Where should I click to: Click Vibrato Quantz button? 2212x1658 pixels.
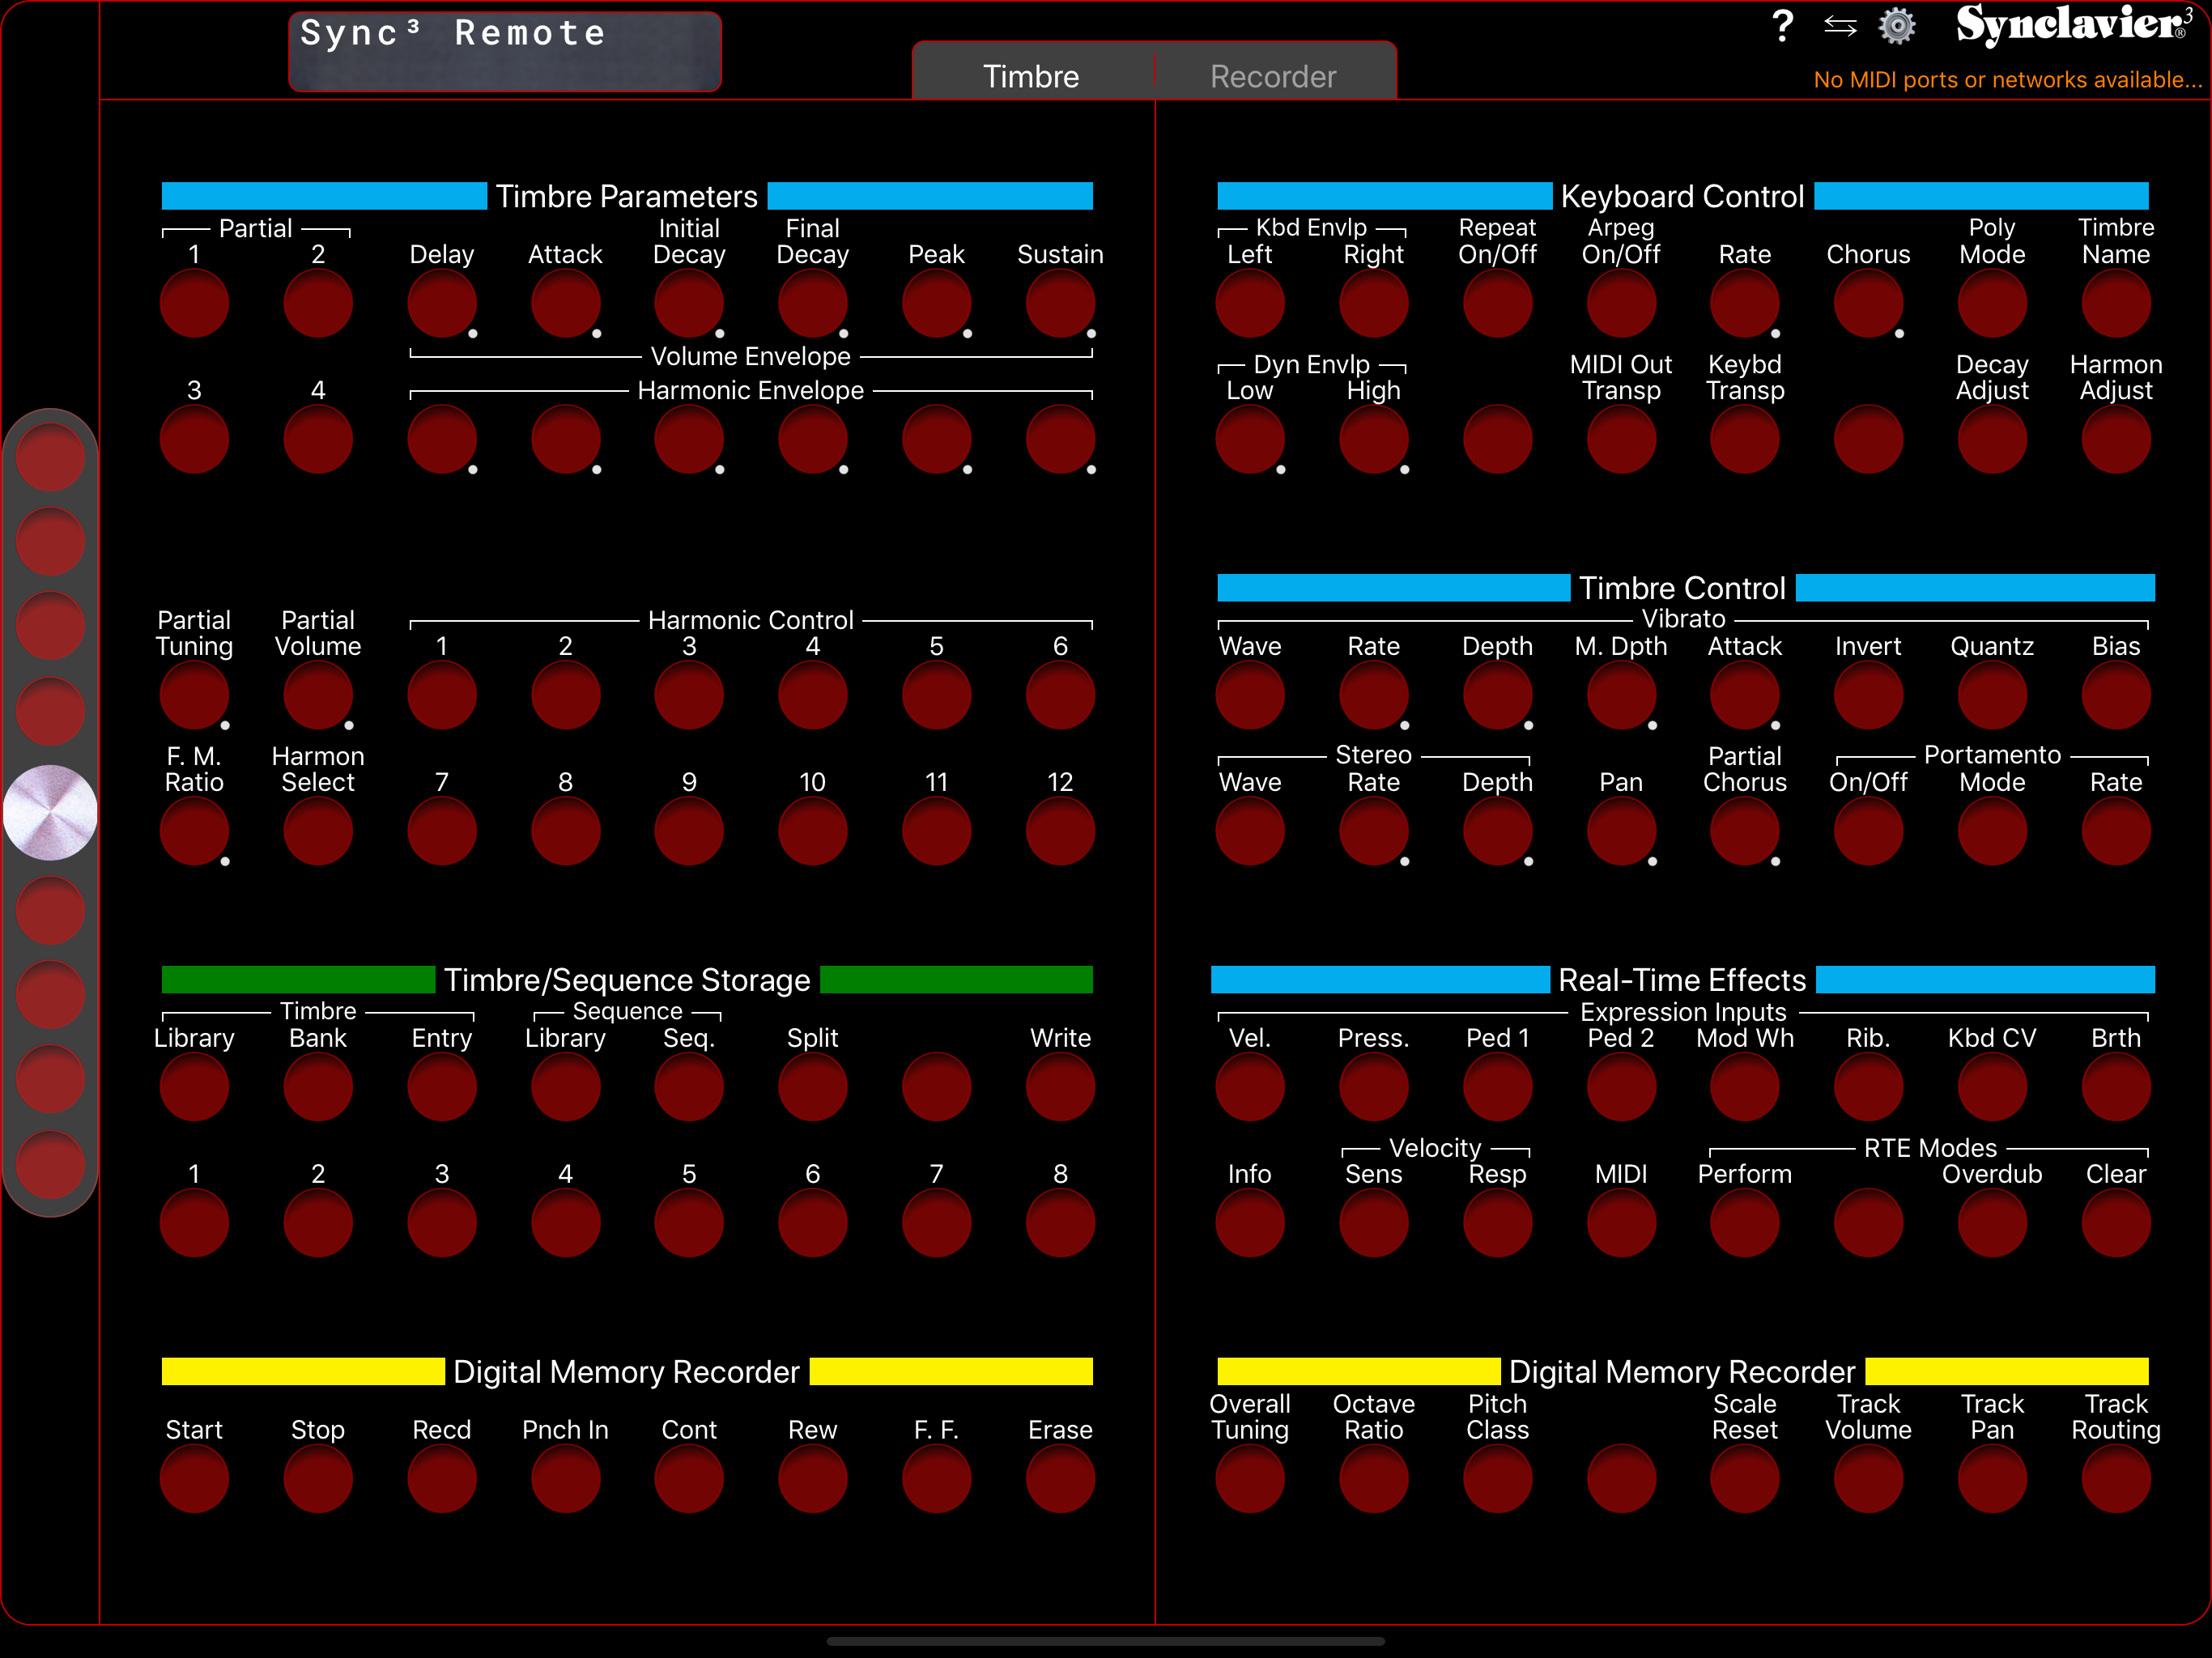pyautogui.click(x=1993, y=696)
